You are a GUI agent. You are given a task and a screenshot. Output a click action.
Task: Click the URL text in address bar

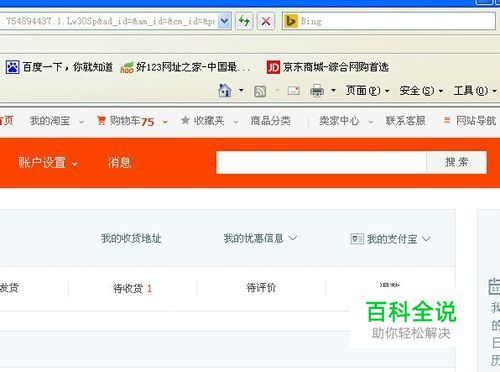[x=108, y=21]
